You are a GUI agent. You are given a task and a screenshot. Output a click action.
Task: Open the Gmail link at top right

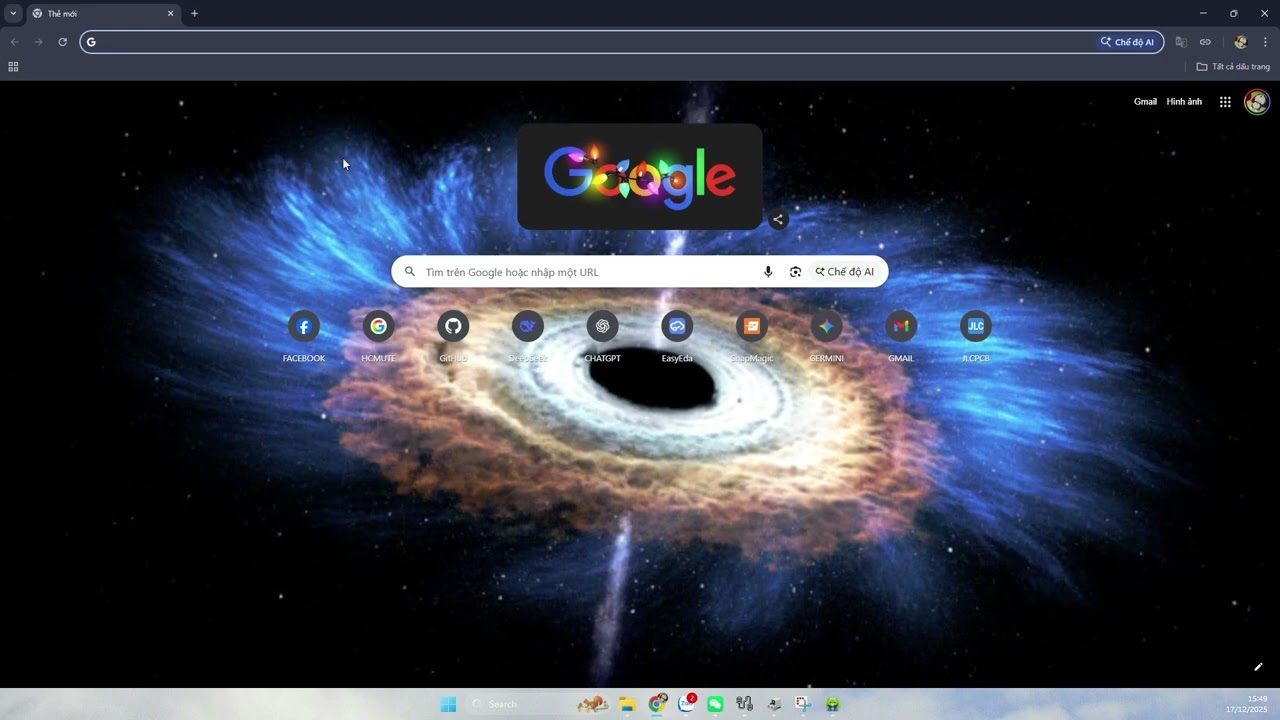[x=1145, y=102]
